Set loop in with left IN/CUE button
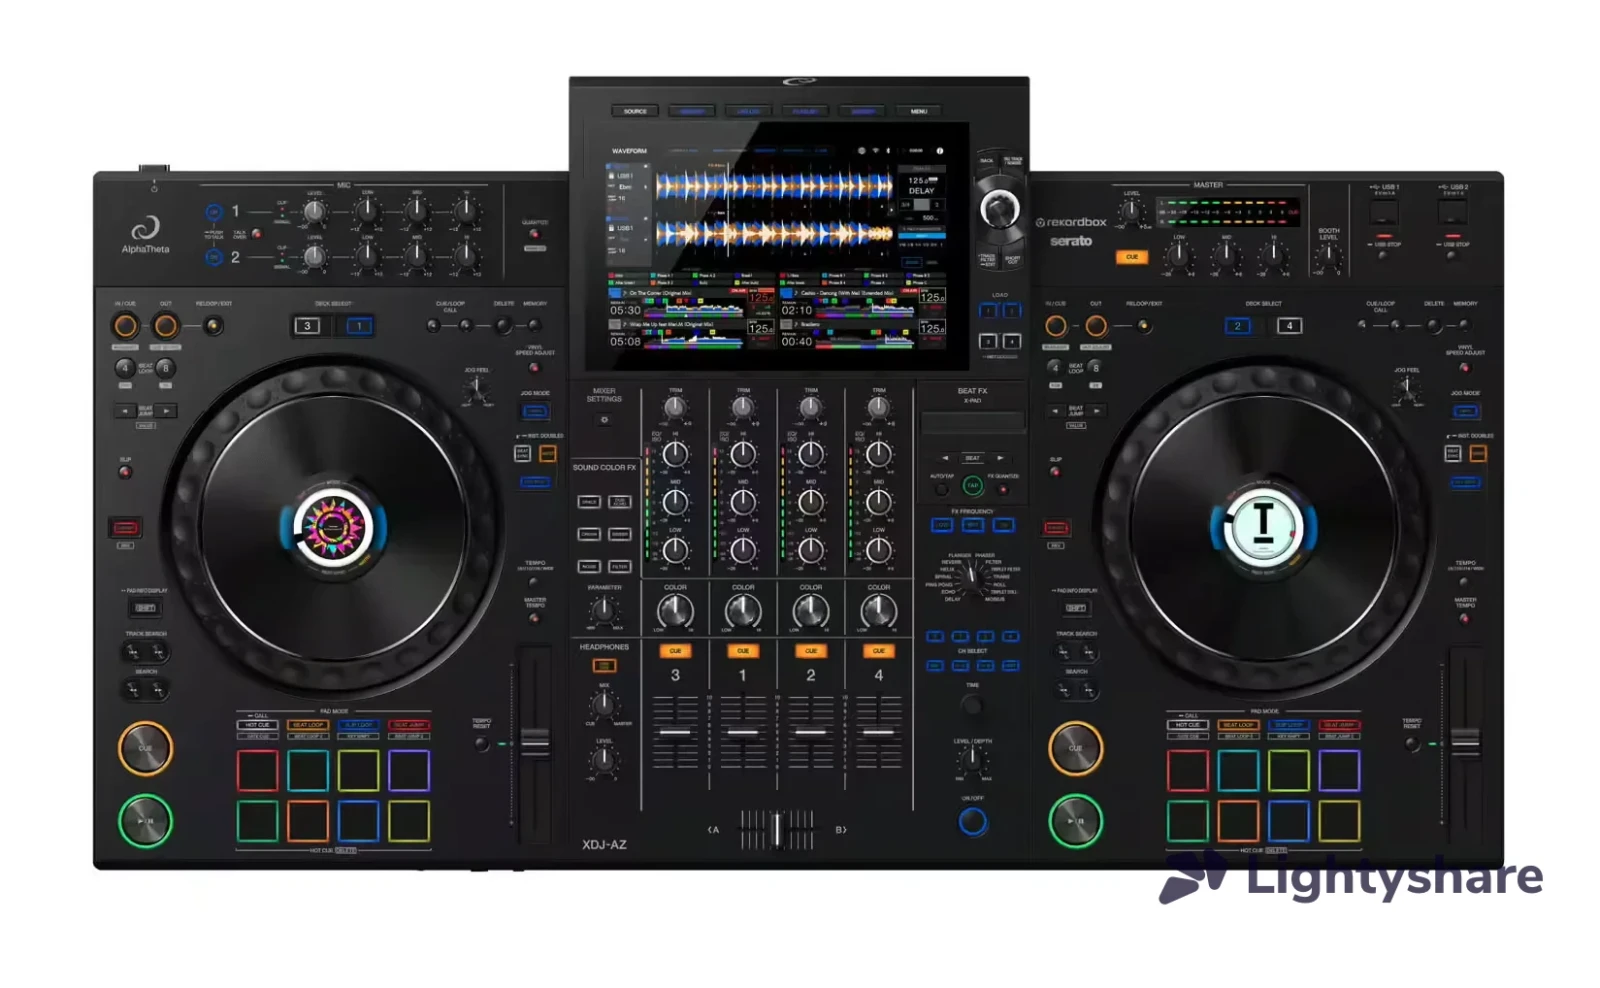1600x988 pixels. coord(125,326)
